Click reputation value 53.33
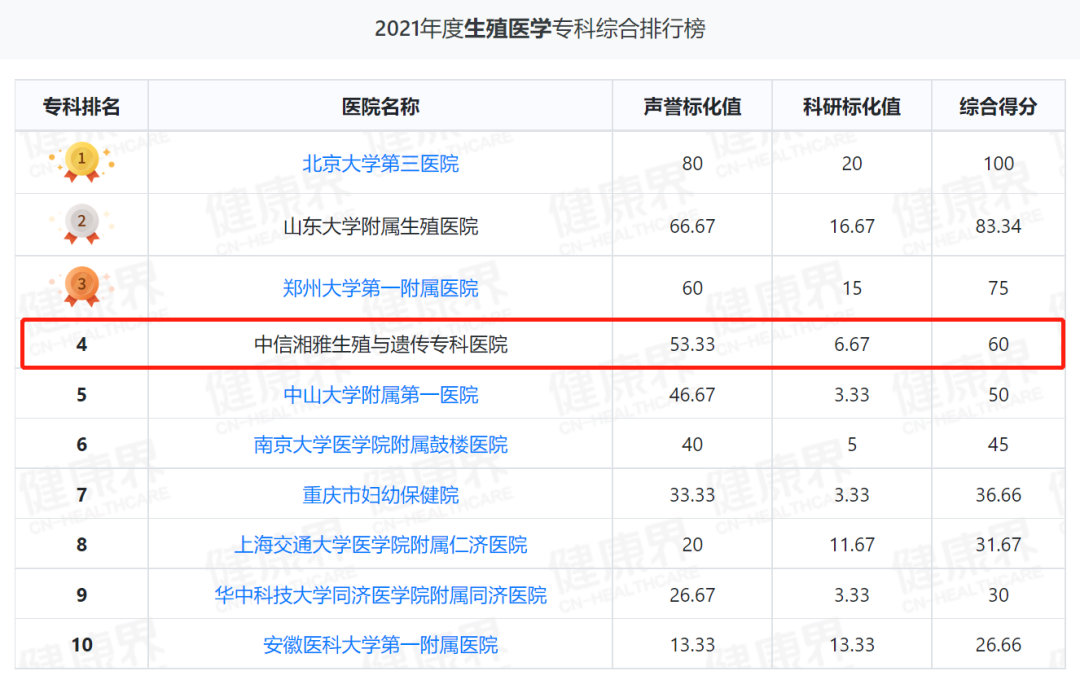Screen dimensions: 1080x693 (x=692, y=344)
